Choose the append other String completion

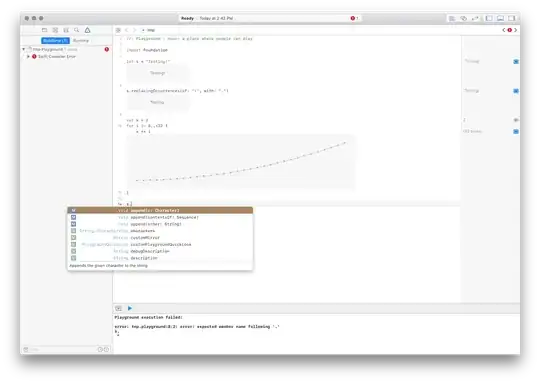[x=160, y=224]
